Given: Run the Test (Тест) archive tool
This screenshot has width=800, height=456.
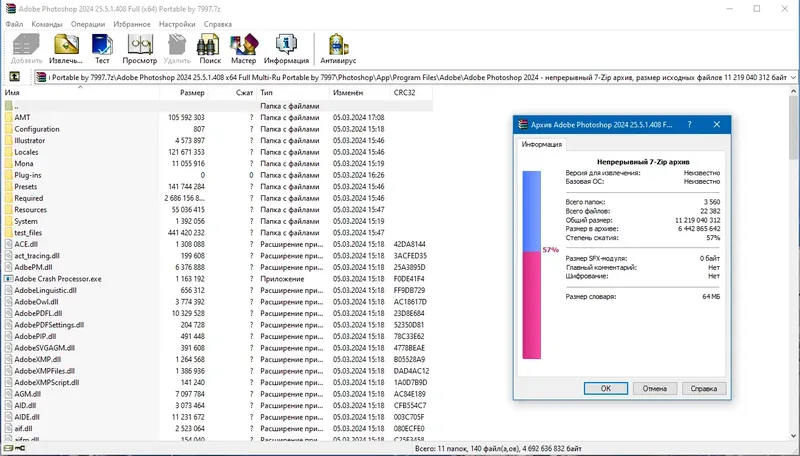Looking at the screenshot, I should 102,49.
